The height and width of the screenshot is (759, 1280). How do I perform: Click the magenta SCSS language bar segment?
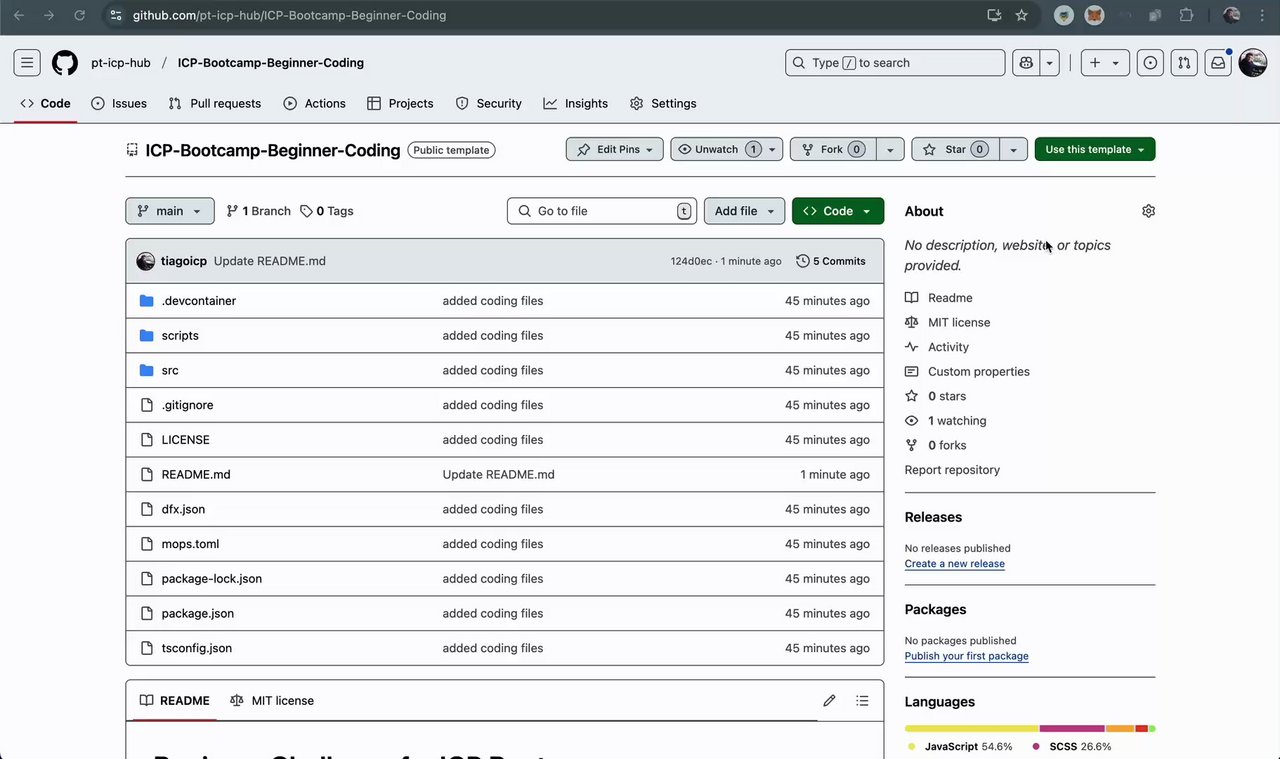[x=1072, y=728]
